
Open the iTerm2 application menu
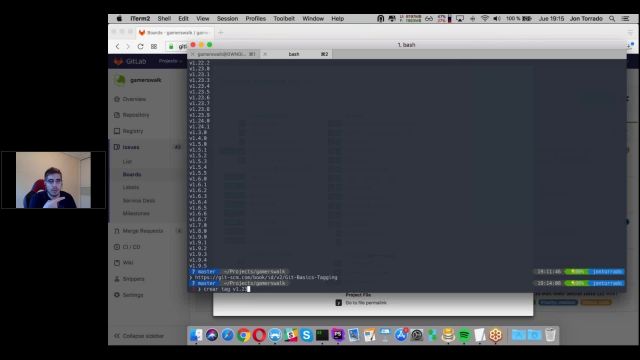140,18
